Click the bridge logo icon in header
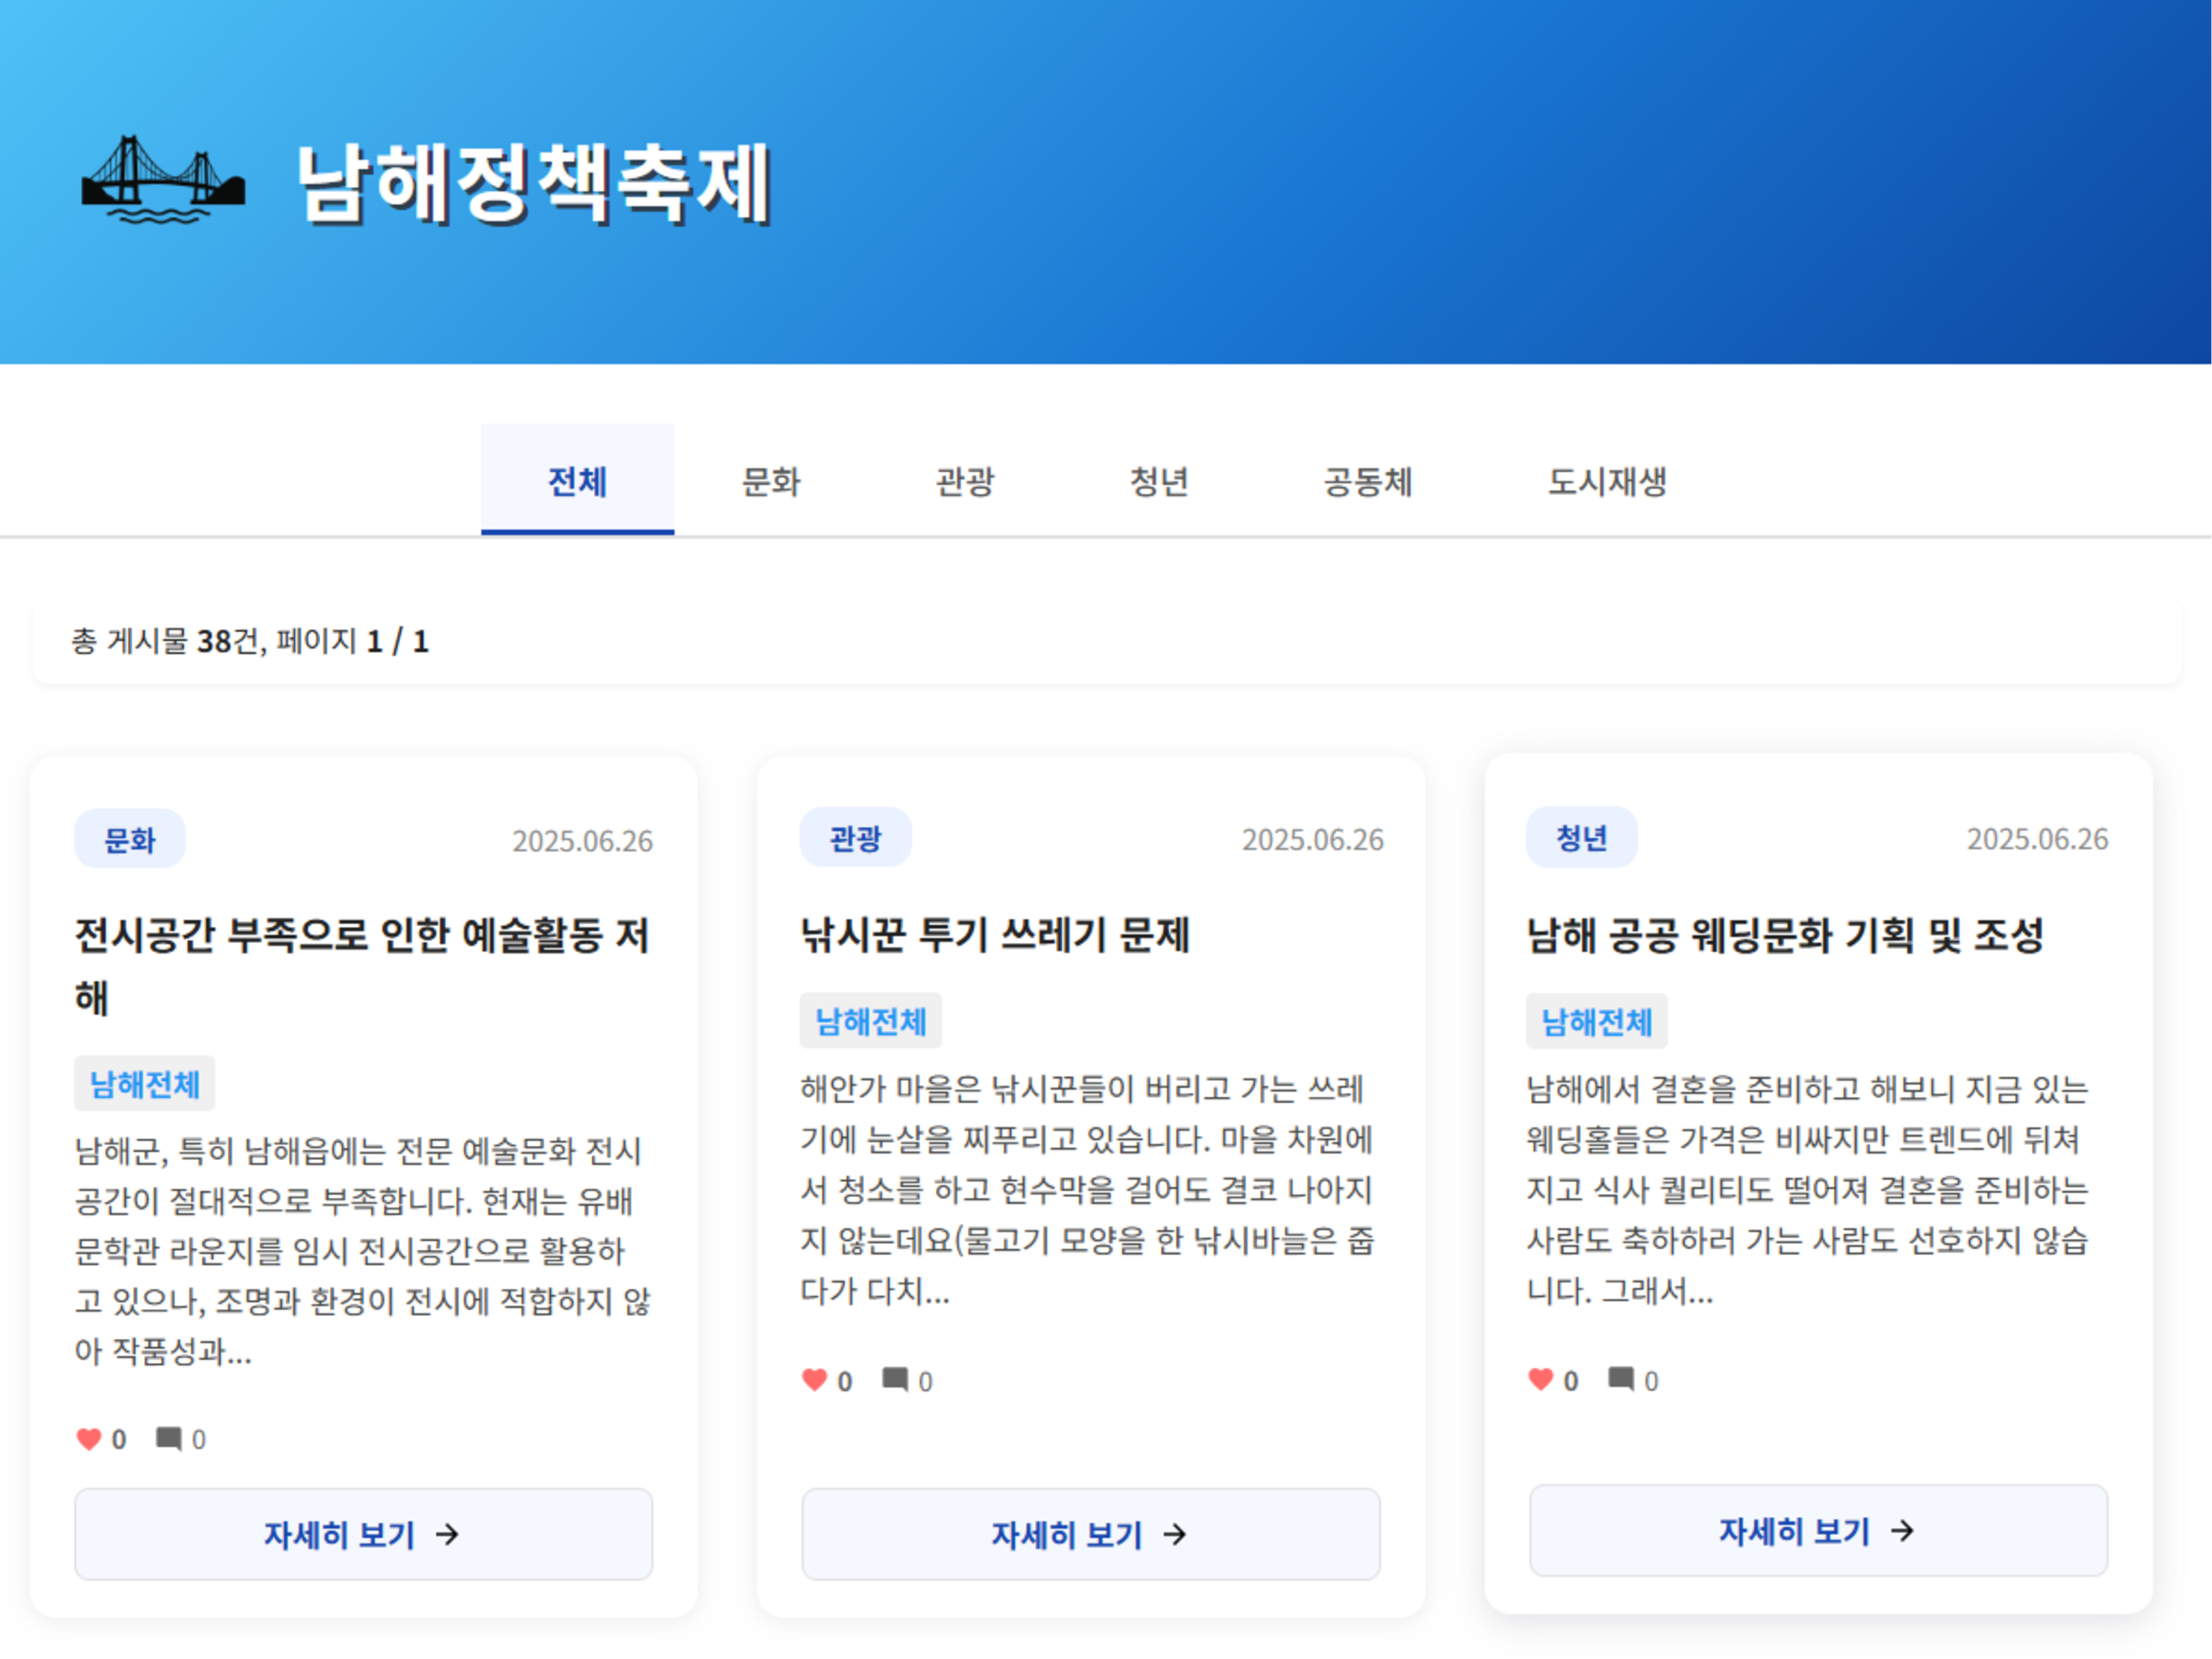The width and height of the screenshot is (2212, 1659). click(x=163, y=180)
